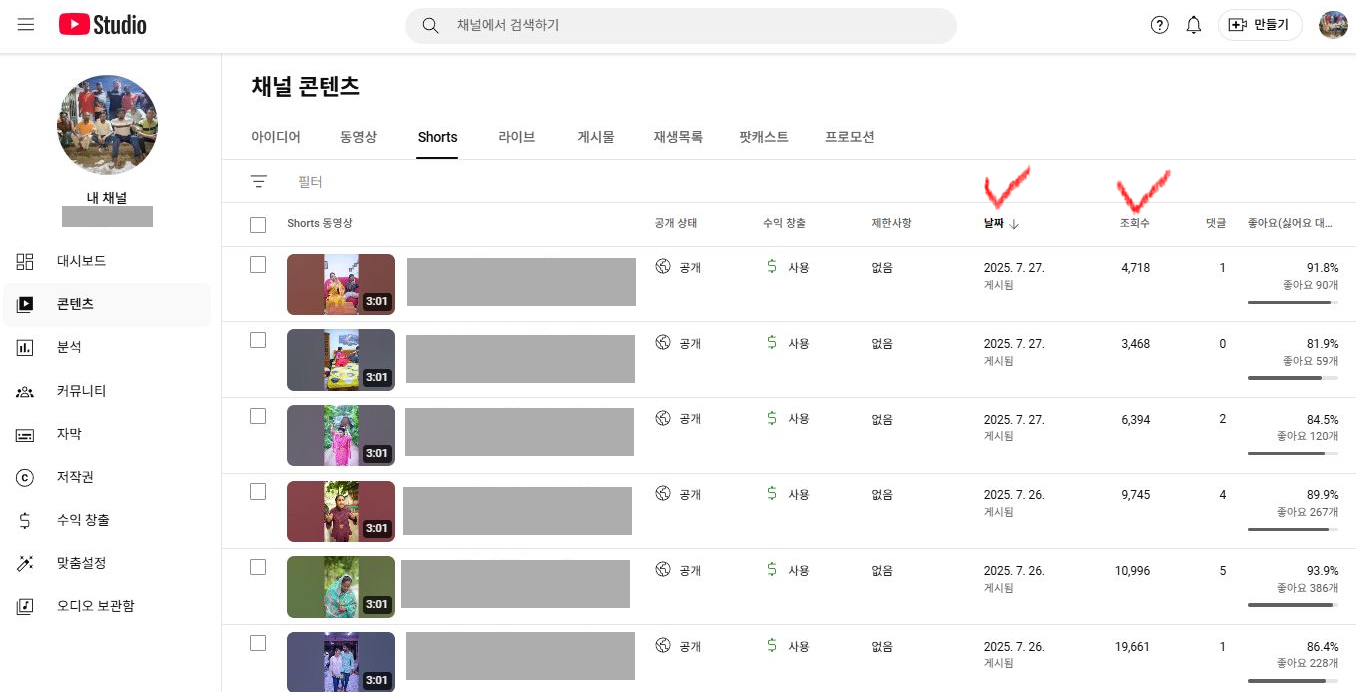Viewport: 1356px width, 692px height.
Task: Click the 커뮤니티 people icon
Action: click(x=25, y=391)
